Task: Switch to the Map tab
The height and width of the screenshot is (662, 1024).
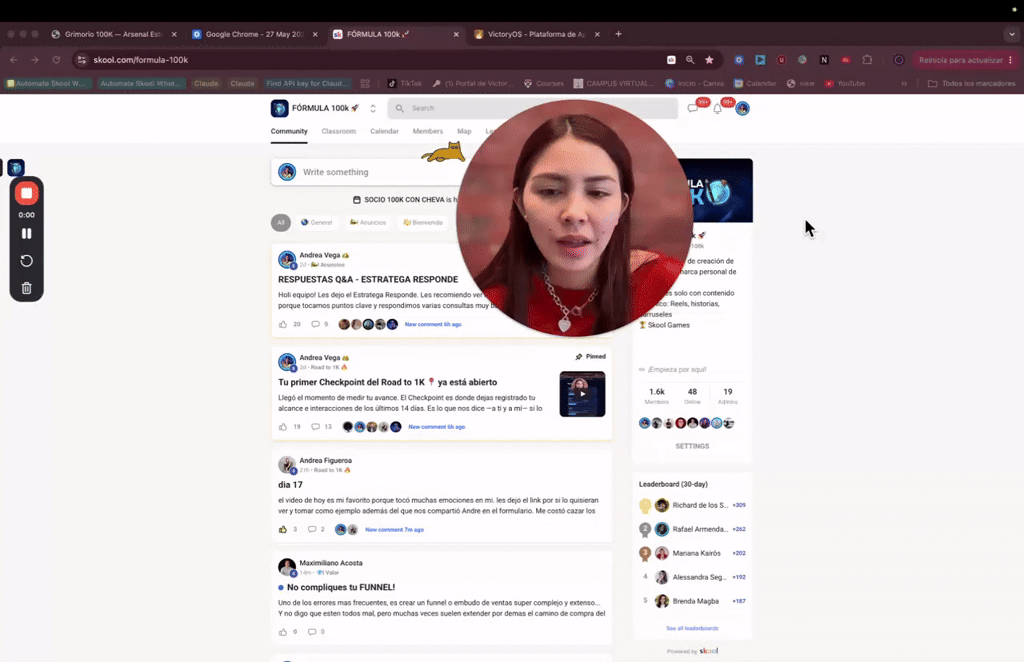Action: 464,131
